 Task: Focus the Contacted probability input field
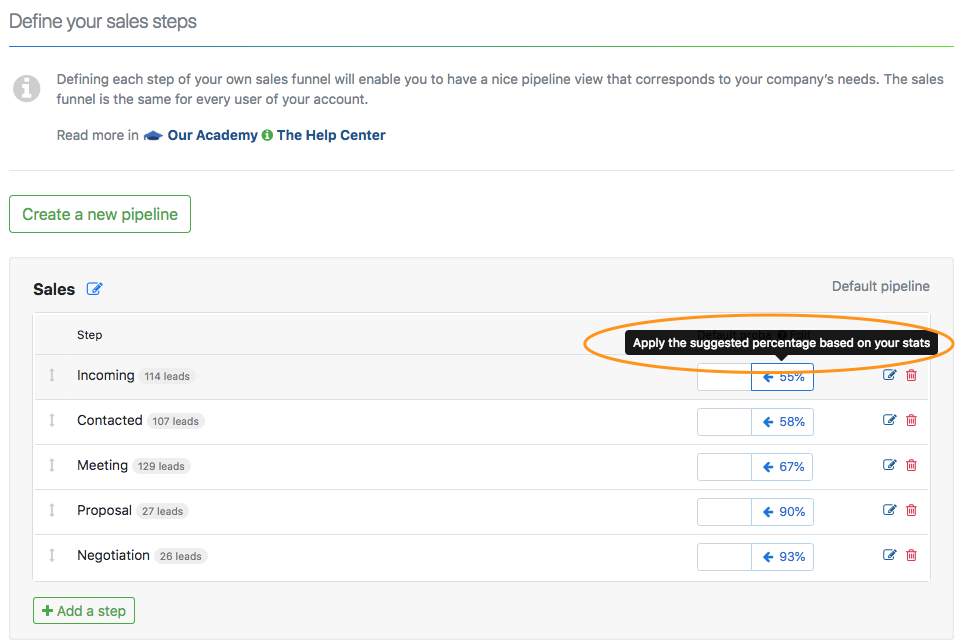[724, 422]
